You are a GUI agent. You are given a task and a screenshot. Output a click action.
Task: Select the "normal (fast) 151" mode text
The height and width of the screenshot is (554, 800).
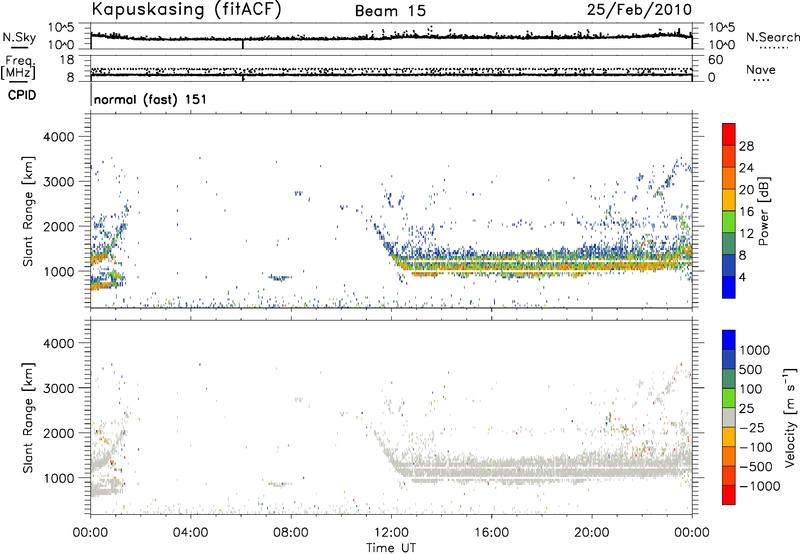151,99
